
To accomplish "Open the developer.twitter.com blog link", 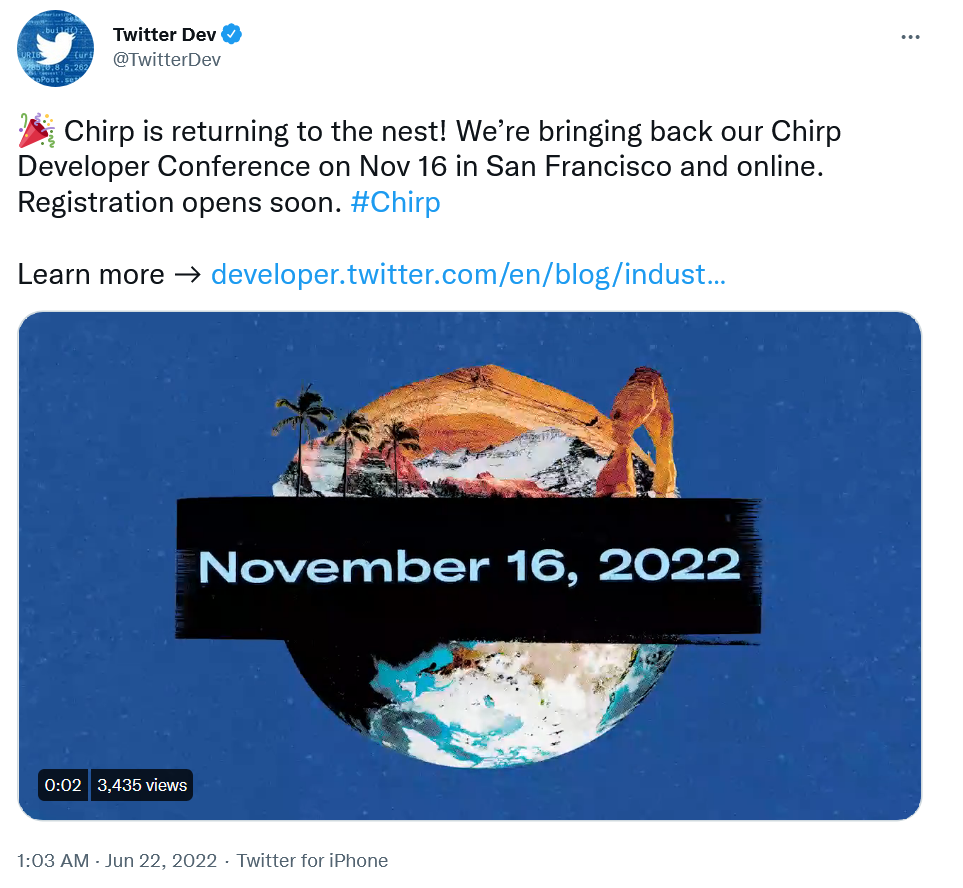I will coord(468,274).
